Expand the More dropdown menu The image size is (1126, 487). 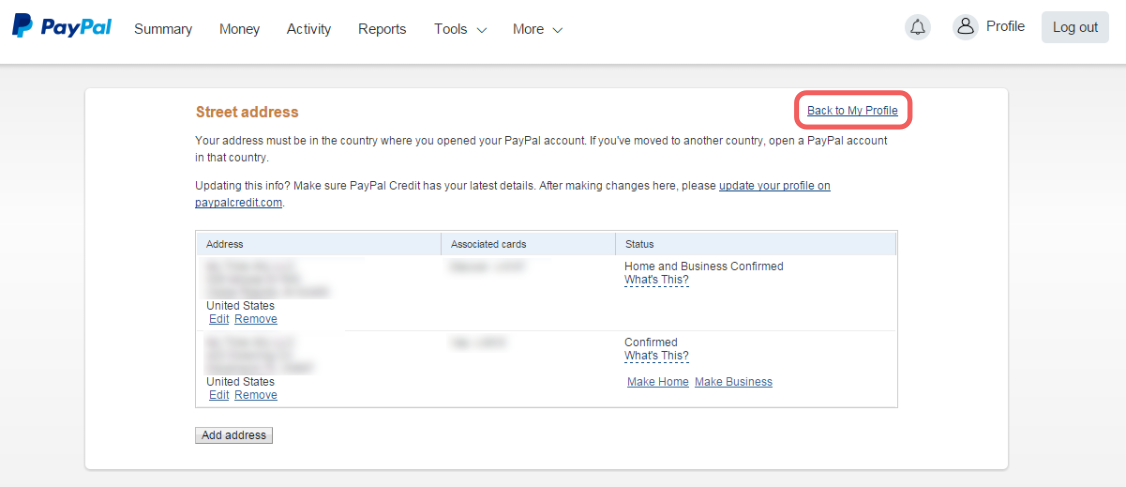click(x=537, y=29)
